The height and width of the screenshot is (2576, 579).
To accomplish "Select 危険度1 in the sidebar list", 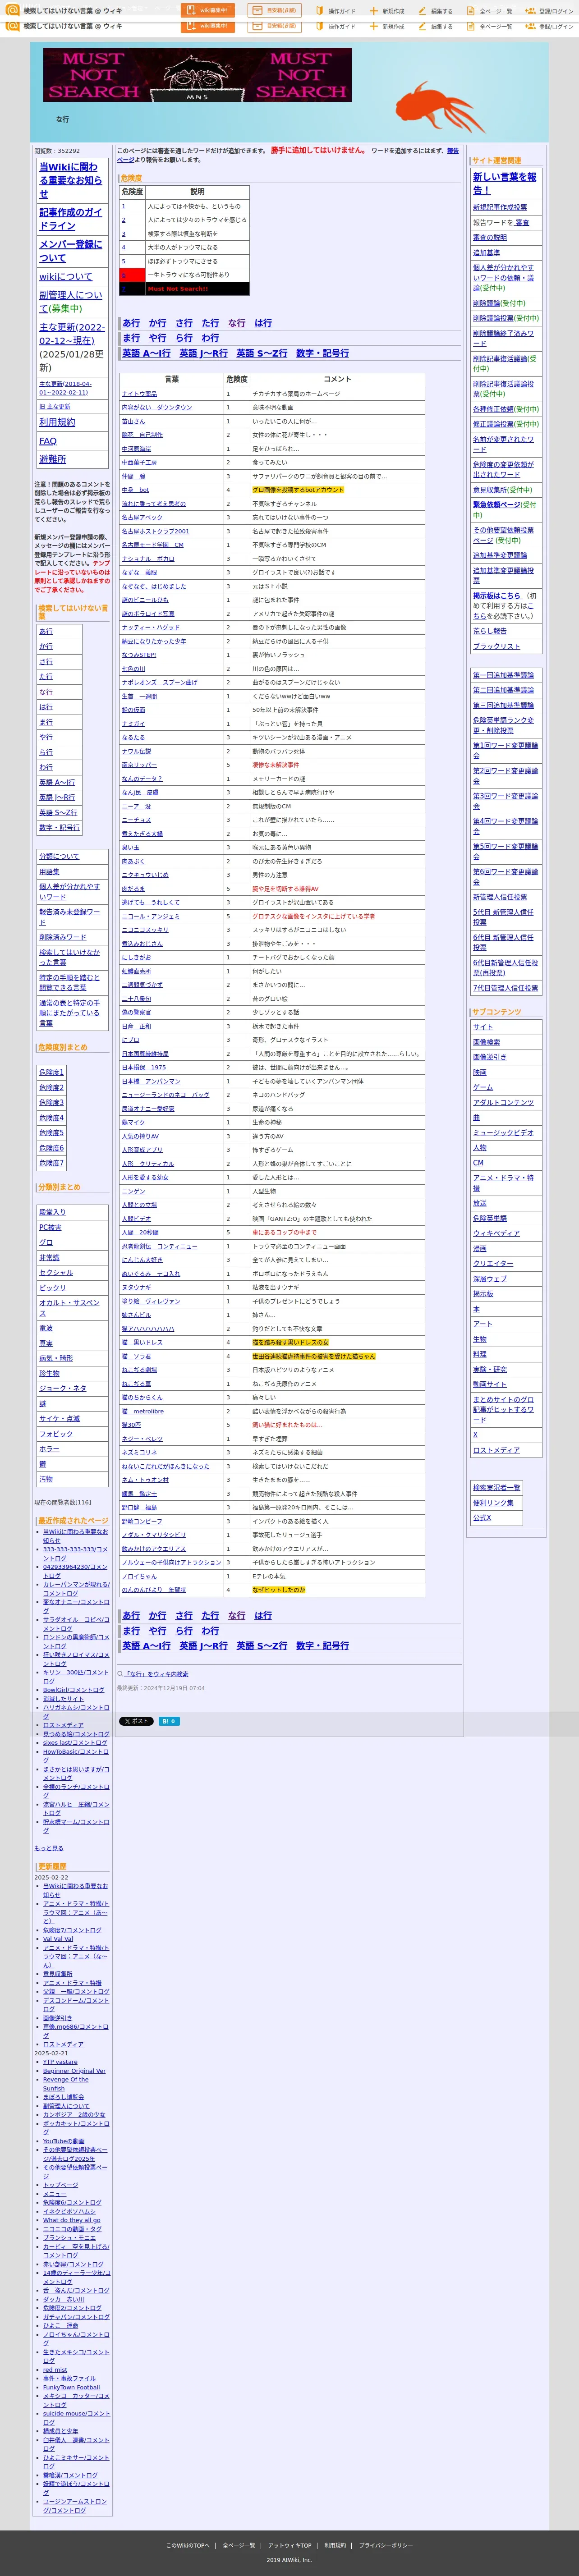I will pos(51,1072).
